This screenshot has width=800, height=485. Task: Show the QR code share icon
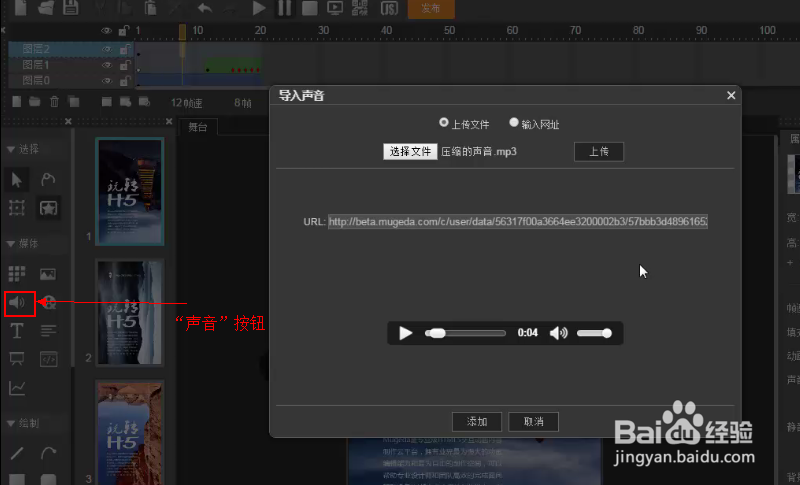(360, 8)
